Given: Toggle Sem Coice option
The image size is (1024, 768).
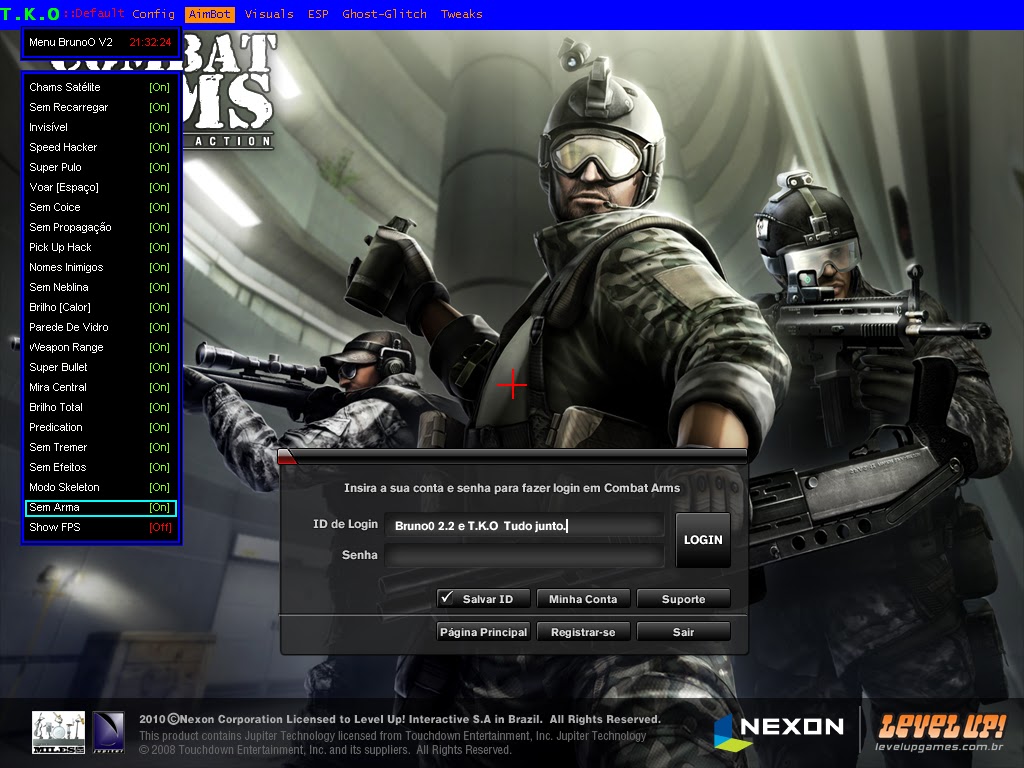Looking at the screenshot, I should (x=100, y=207).
